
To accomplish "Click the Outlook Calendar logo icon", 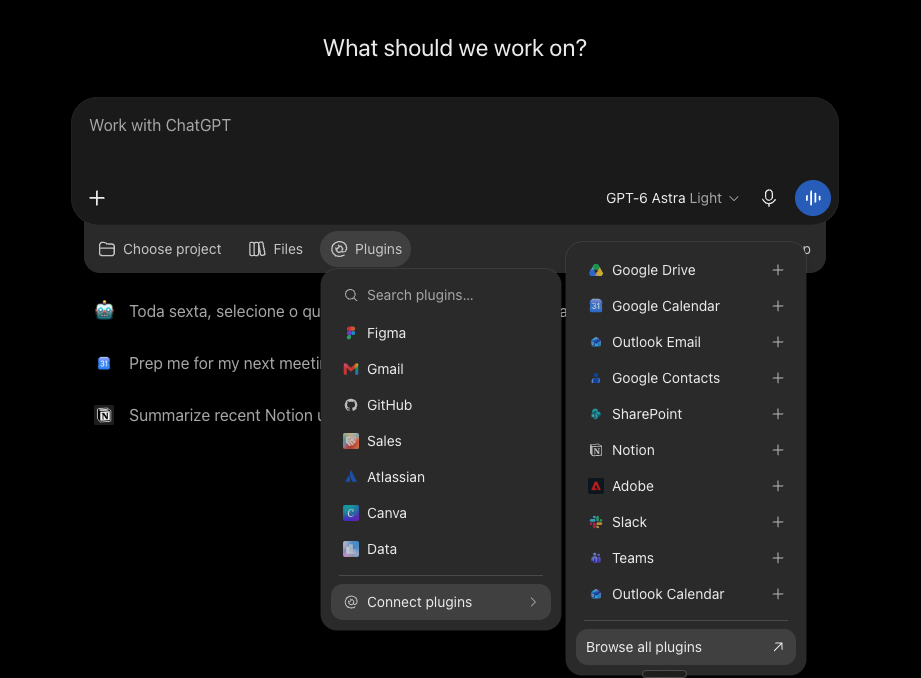I will point(596,594).
